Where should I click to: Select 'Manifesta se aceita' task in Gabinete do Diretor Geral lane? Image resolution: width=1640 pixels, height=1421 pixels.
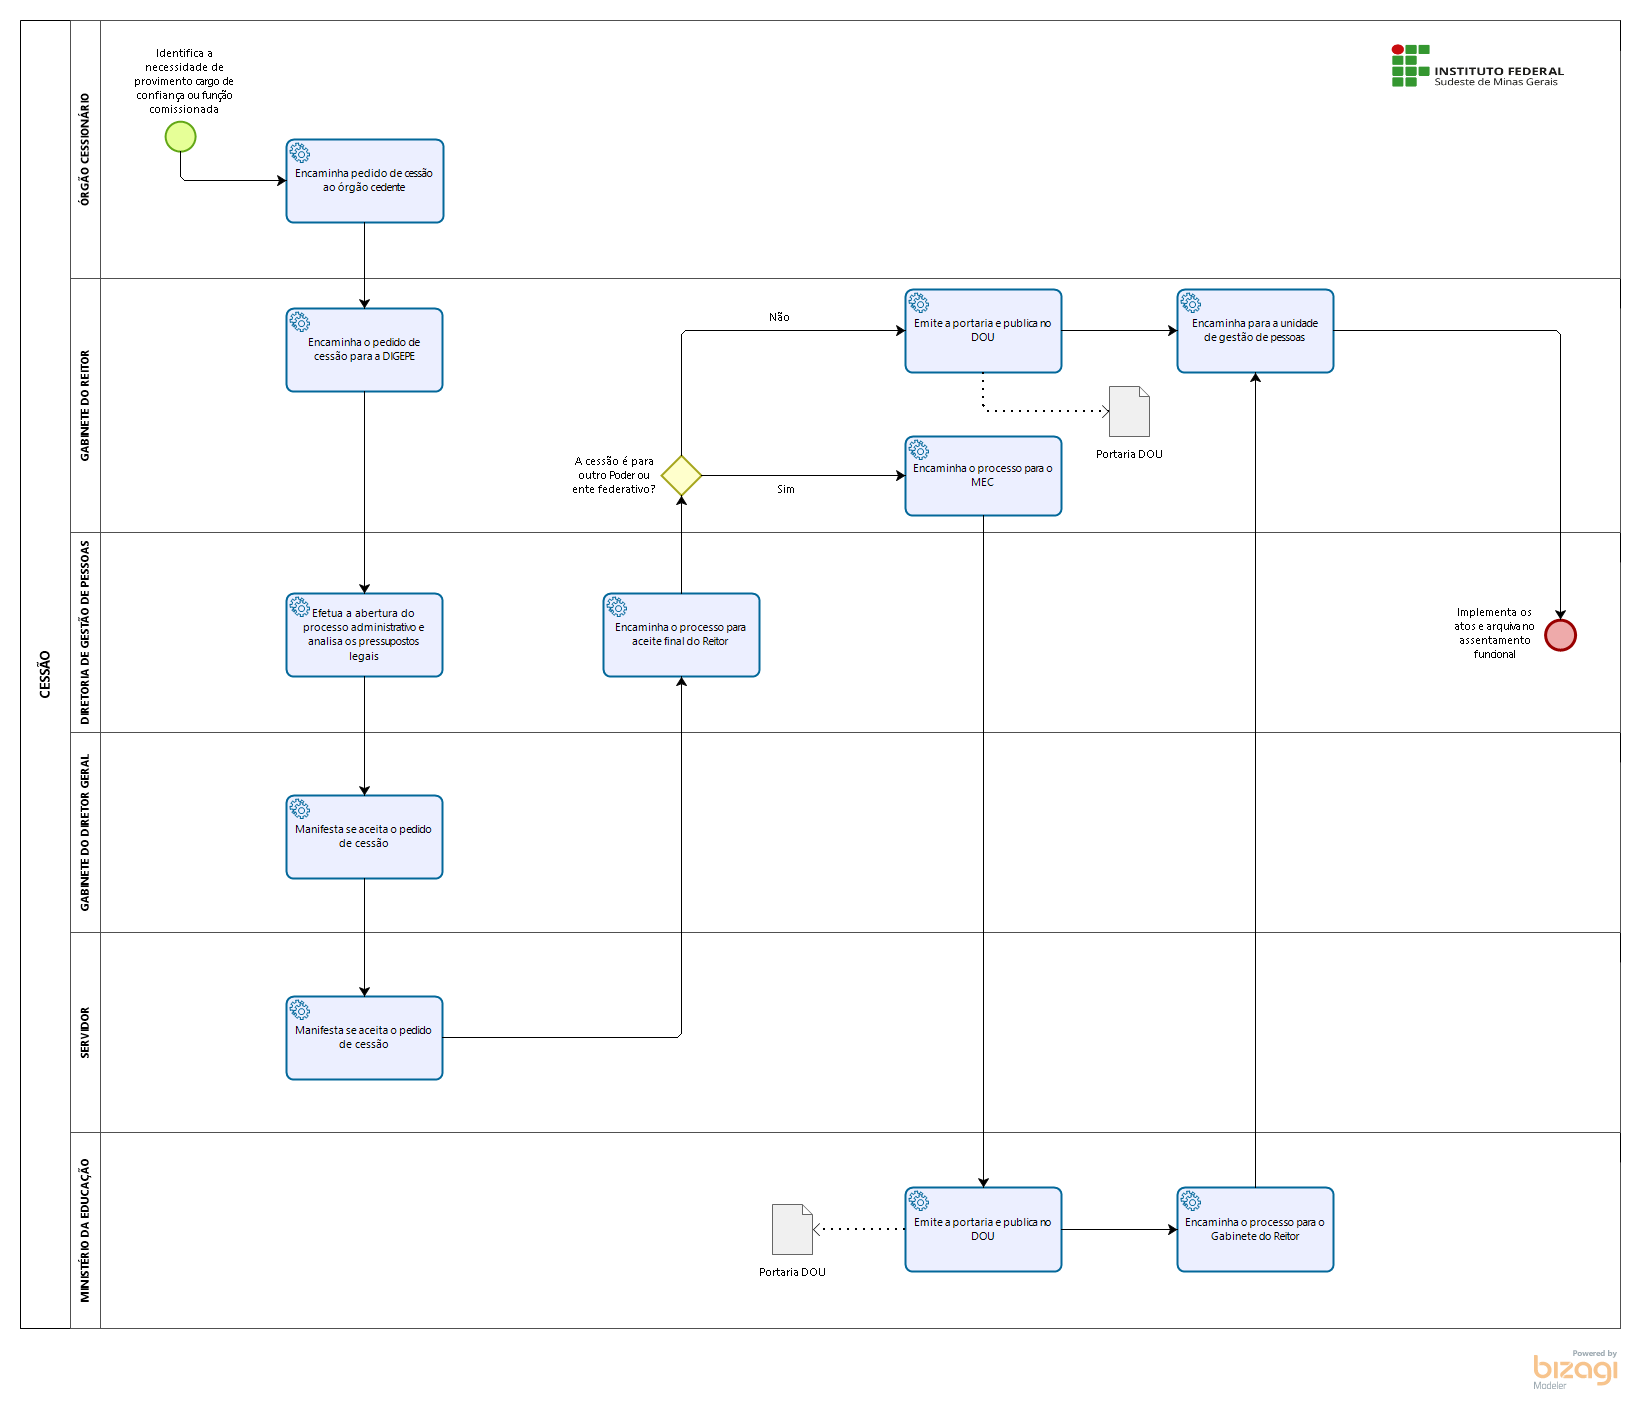pos(364,837)
